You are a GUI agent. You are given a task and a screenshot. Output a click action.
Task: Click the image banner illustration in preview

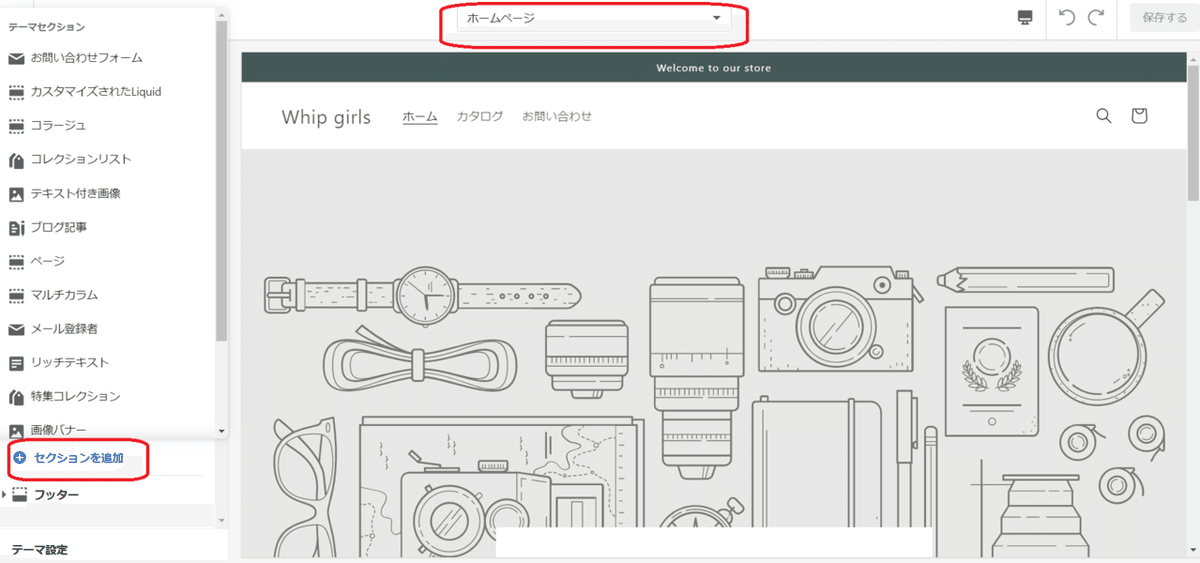713,354
